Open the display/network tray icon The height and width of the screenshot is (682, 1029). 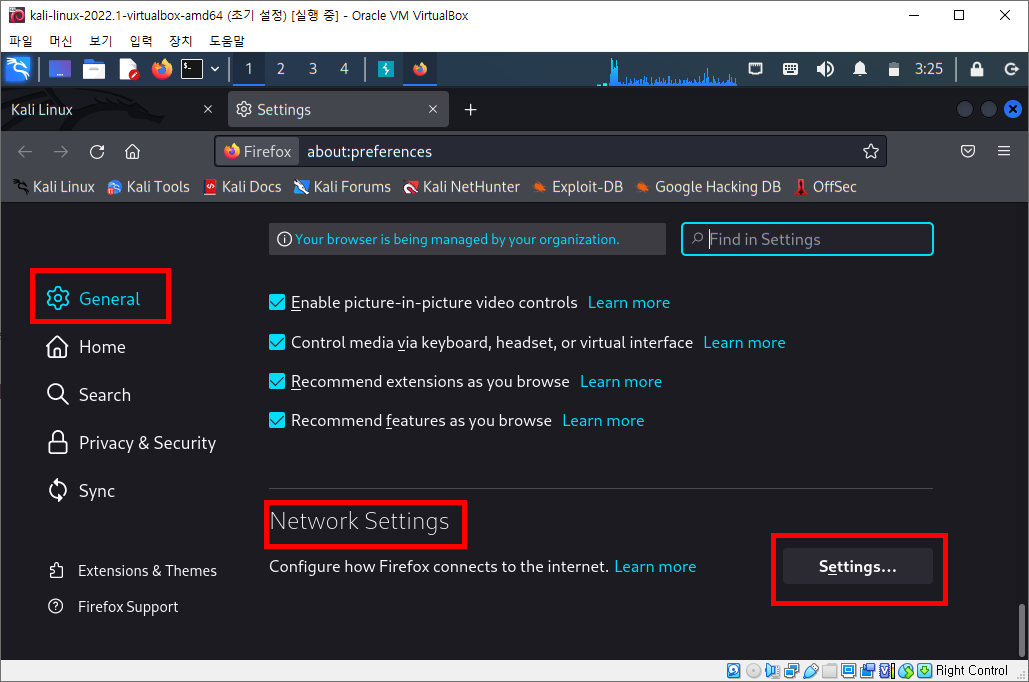(x=755, y=69)
